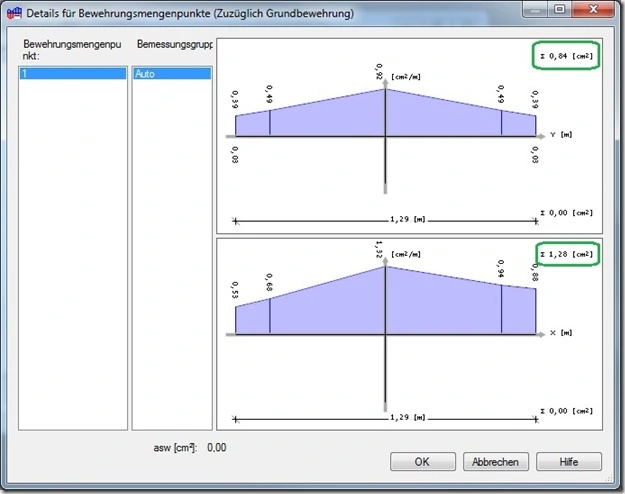Click the Bewehrungsmengenpunkt label
Viewport: 625px width, 494px height.
point(72,50)
